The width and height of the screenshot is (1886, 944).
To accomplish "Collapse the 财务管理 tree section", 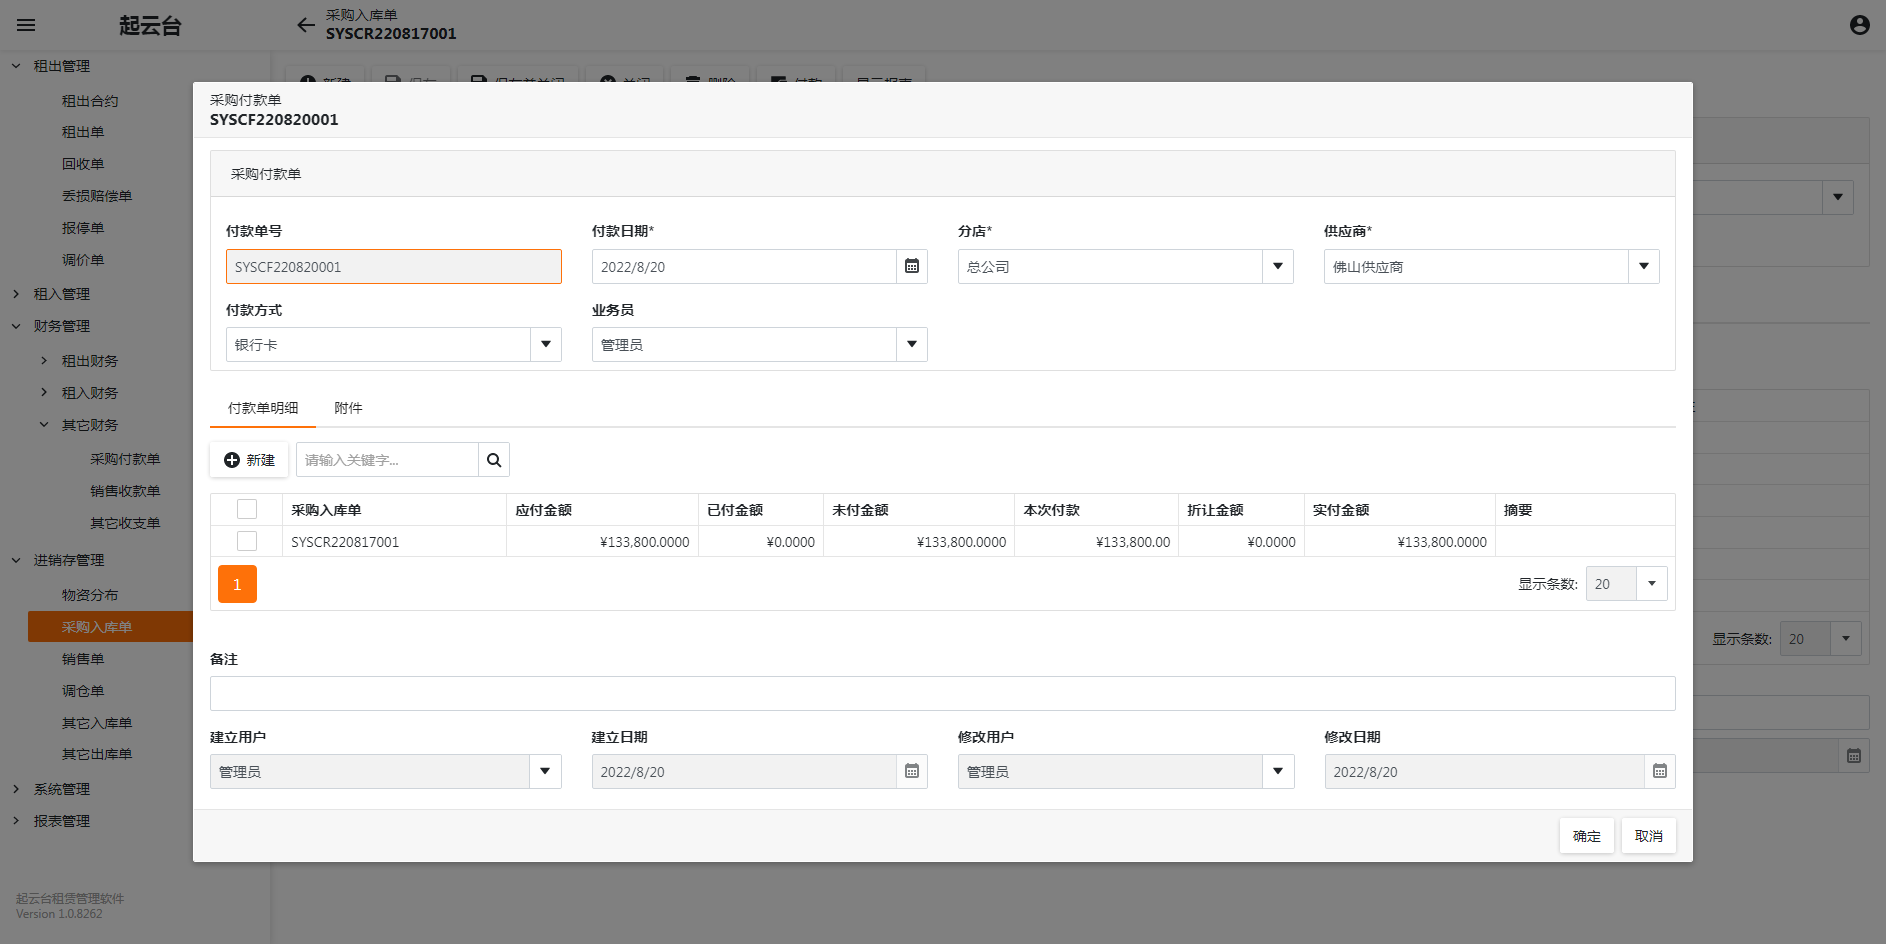I will click(16, 326).
